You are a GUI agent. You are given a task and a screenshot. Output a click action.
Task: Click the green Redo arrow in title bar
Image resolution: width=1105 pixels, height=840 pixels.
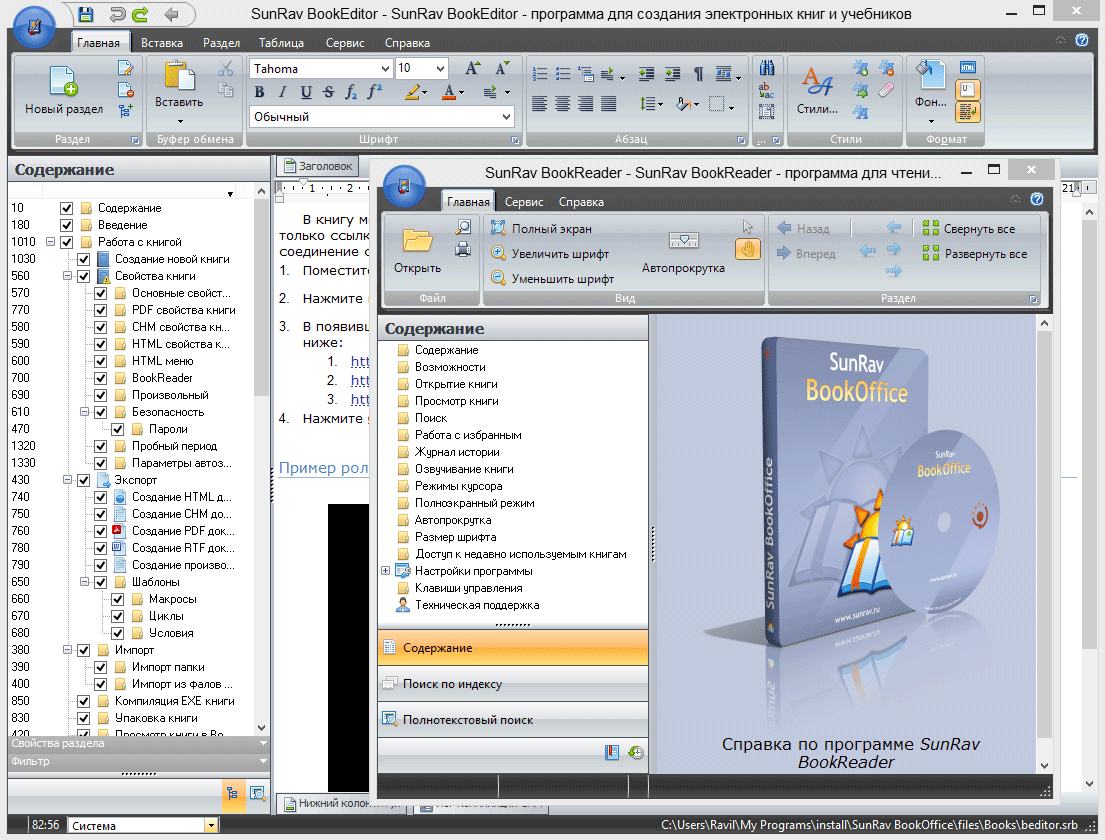tap(141, 13)
